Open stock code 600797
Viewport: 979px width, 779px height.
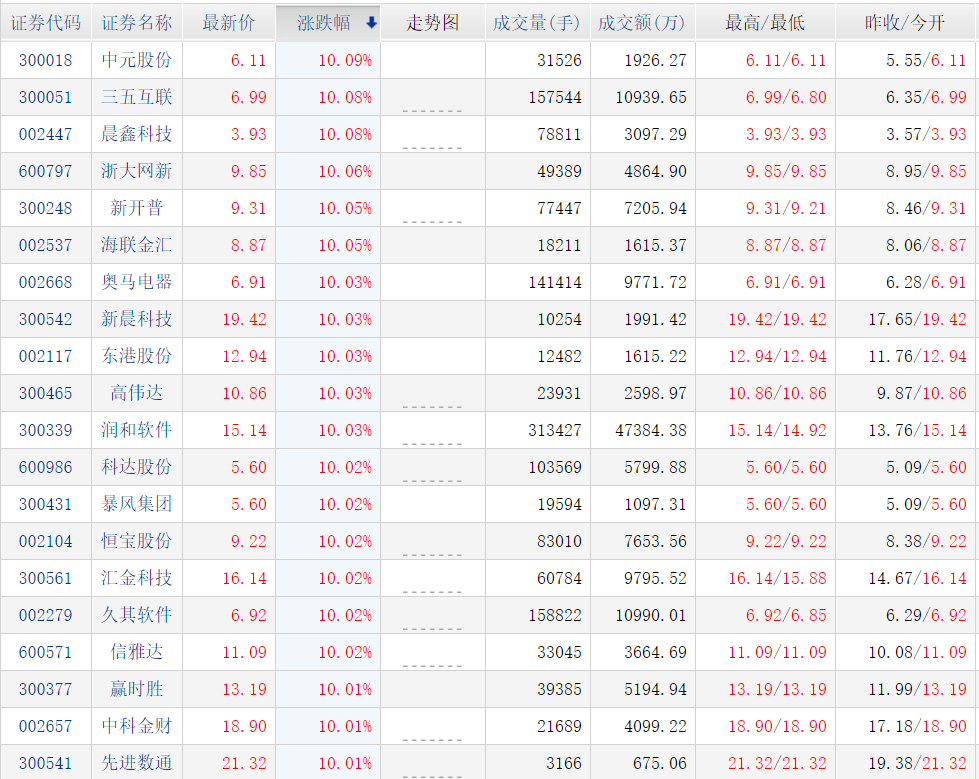click(x=46, y=171)
